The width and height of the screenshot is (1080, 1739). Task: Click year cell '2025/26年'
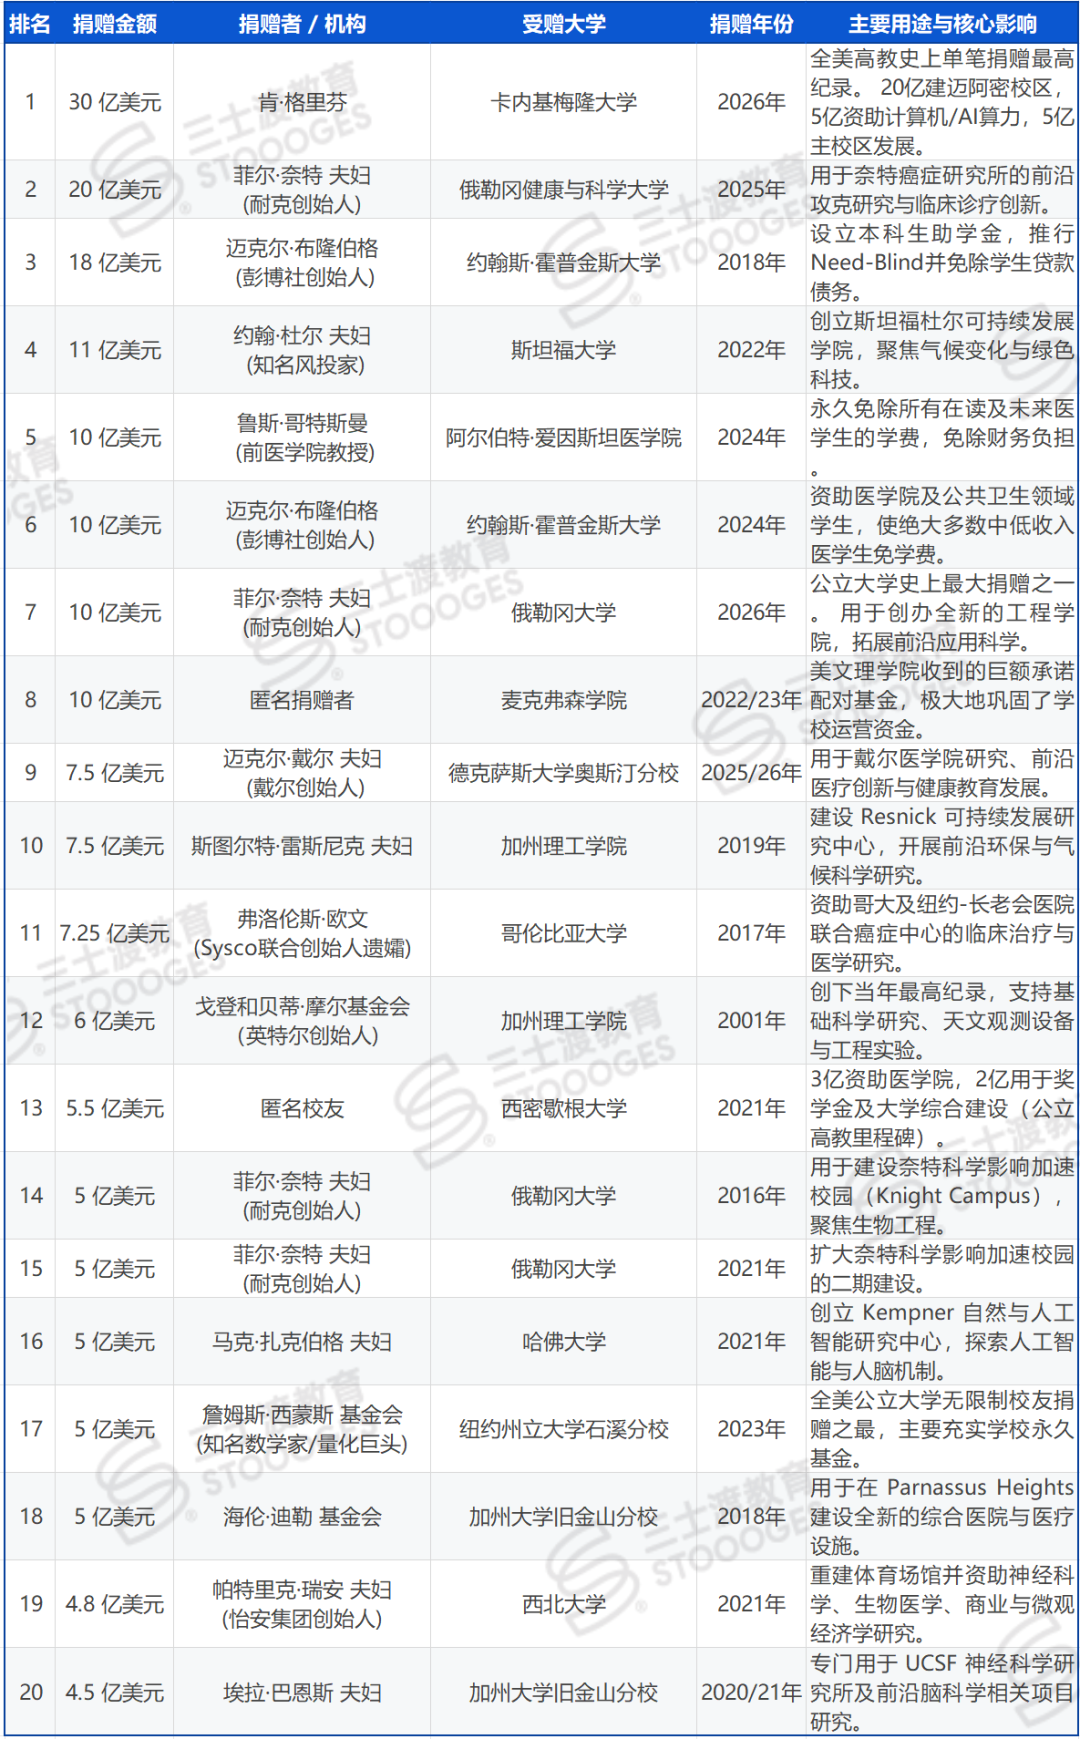tap(751, 773)
